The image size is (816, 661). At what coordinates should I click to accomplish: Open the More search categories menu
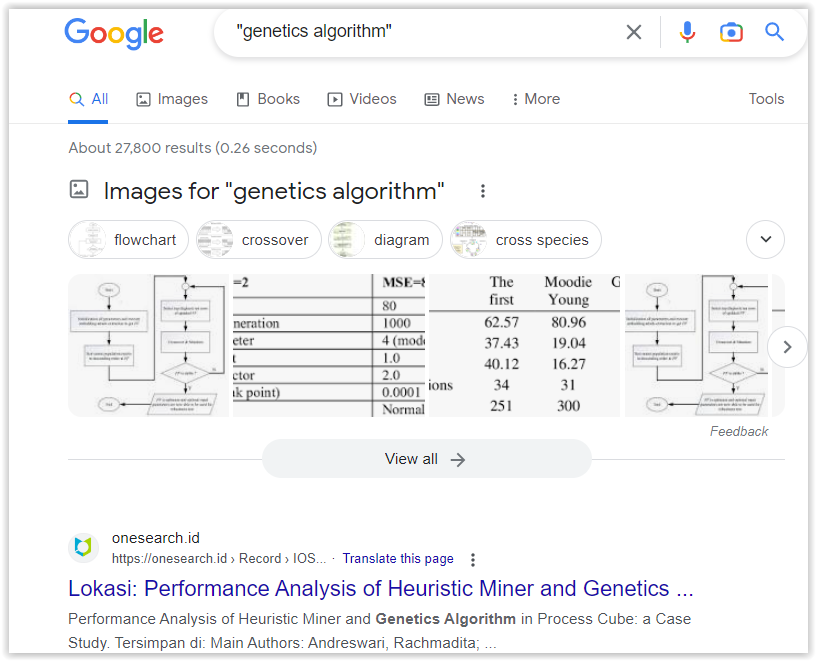pos(536,99)
